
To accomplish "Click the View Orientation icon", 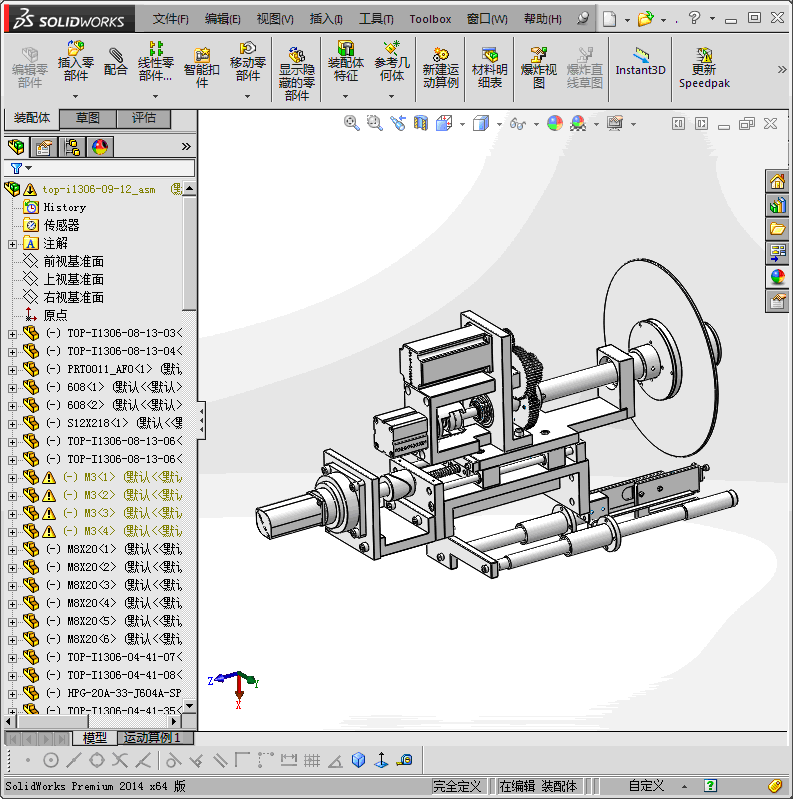I will (x=444, y=123).
